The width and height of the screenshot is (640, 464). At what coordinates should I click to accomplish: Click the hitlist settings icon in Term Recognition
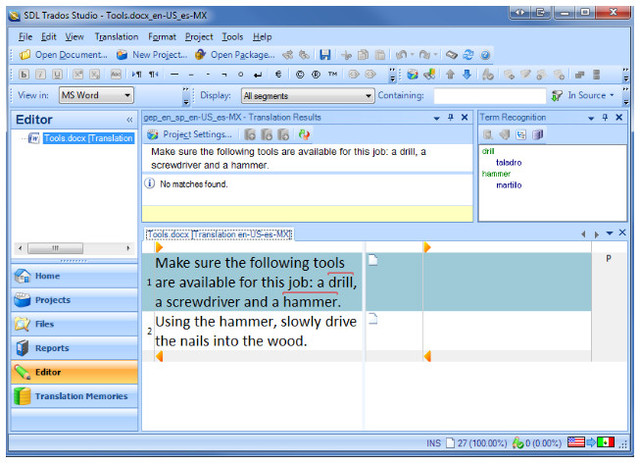point(521,134)
